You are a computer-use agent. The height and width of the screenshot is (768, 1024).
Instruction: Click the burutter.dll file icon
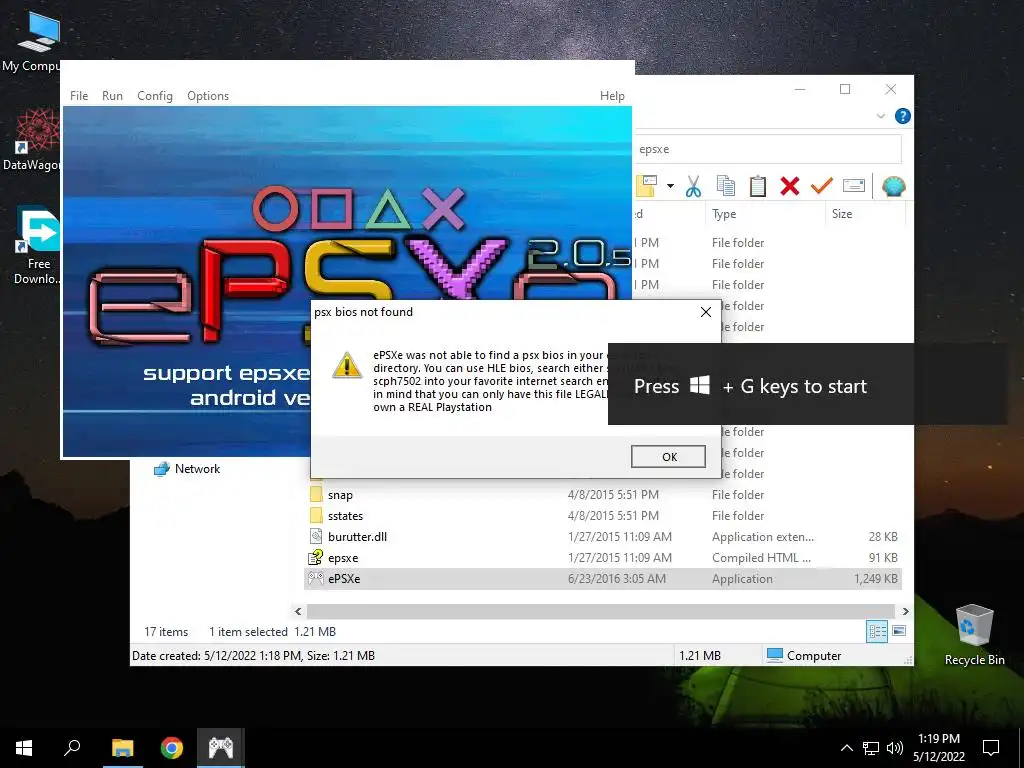[x=316, y=537]
